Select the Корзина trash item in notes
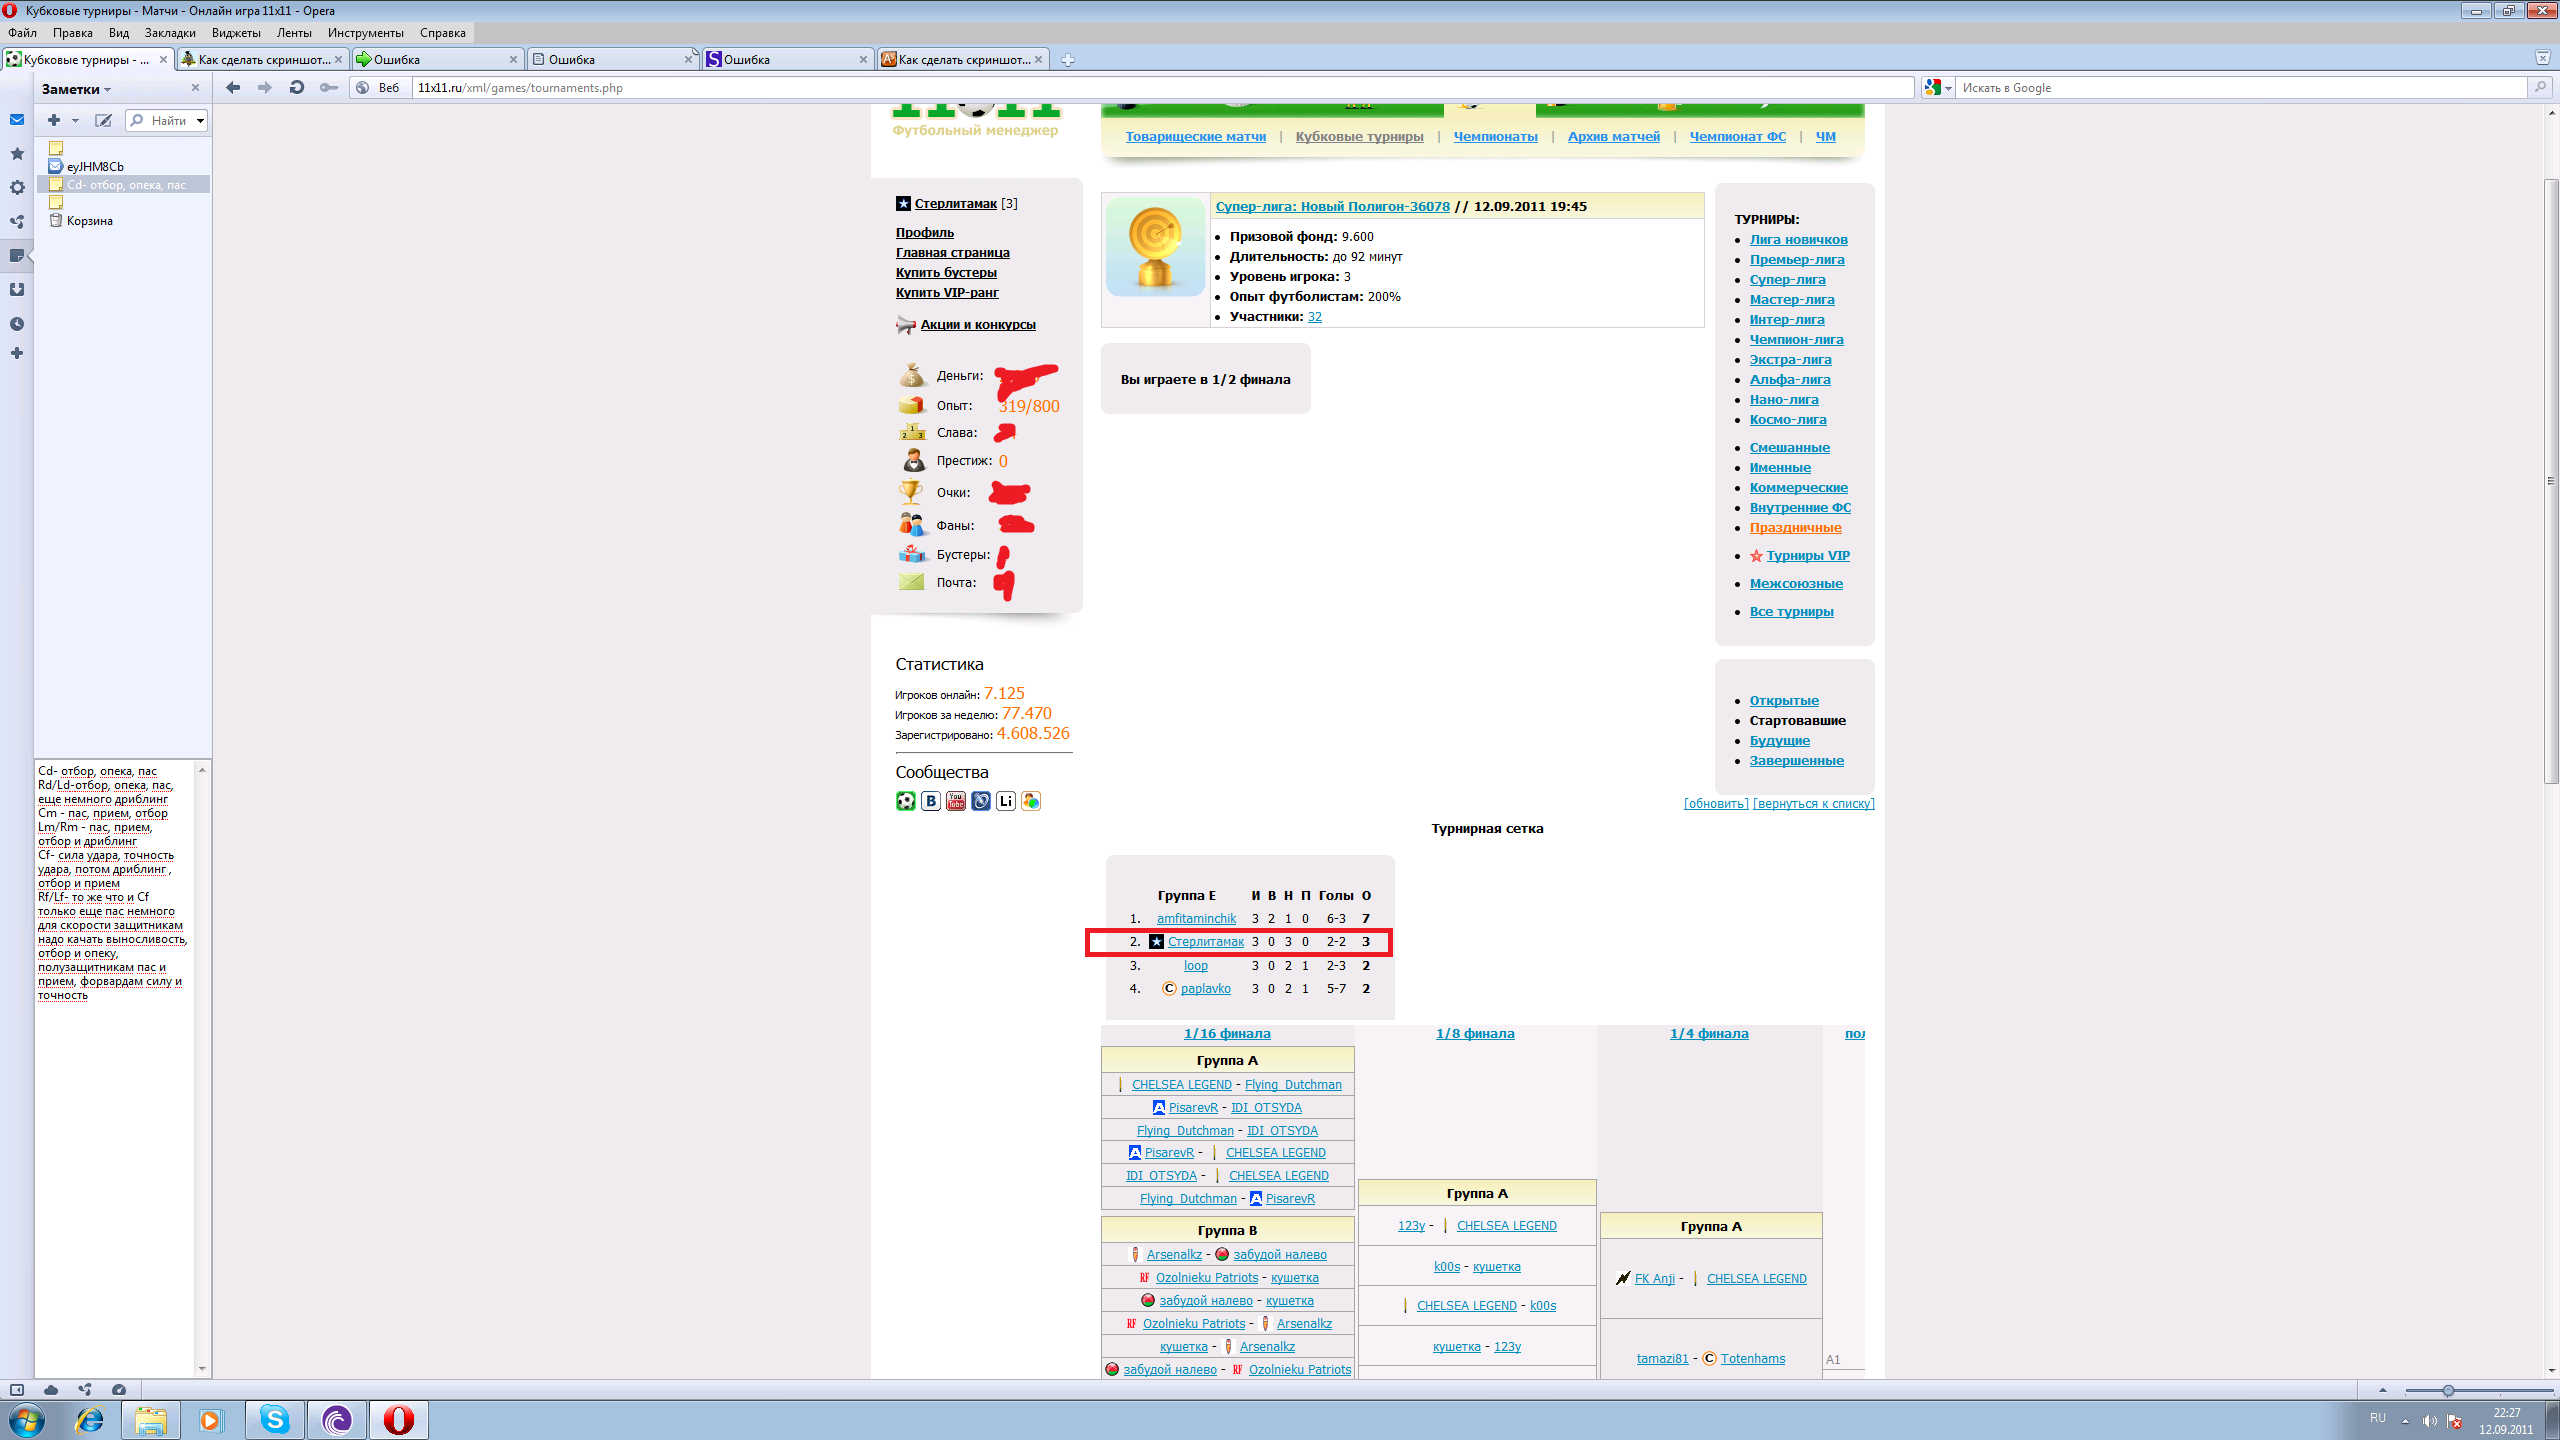 click(89, 221)
